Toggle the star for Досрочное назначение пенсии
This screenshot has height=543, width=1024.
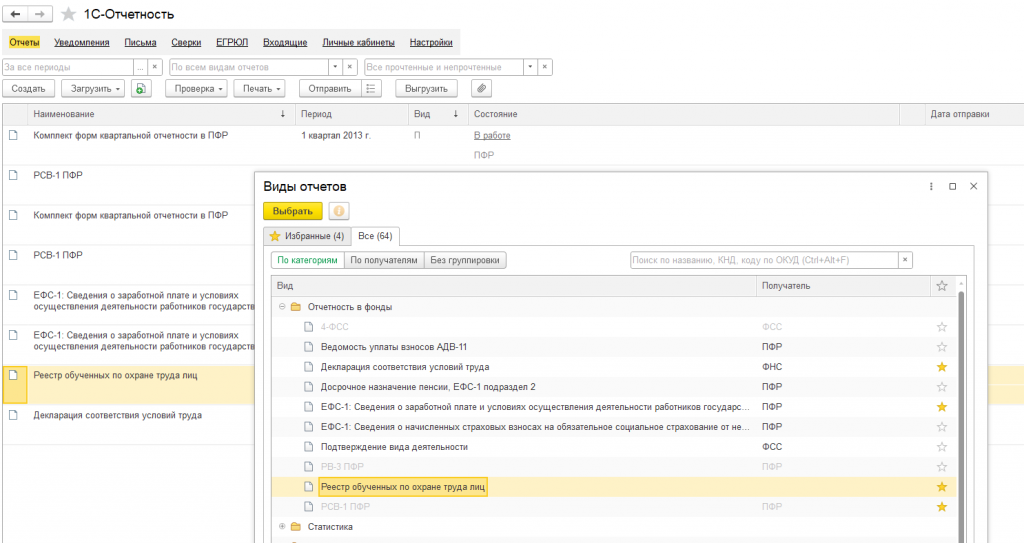tap(942, 387)
